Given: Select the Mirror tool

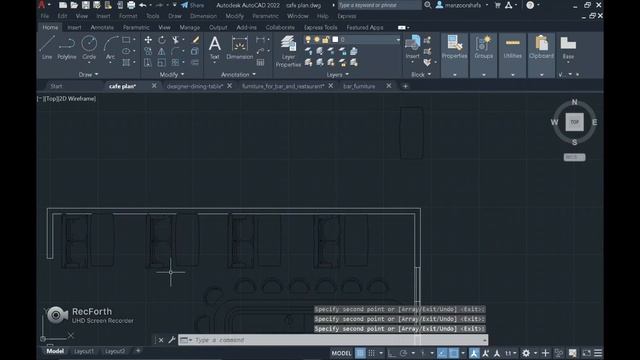Looking at the screenshot, I should click(162, 51).
